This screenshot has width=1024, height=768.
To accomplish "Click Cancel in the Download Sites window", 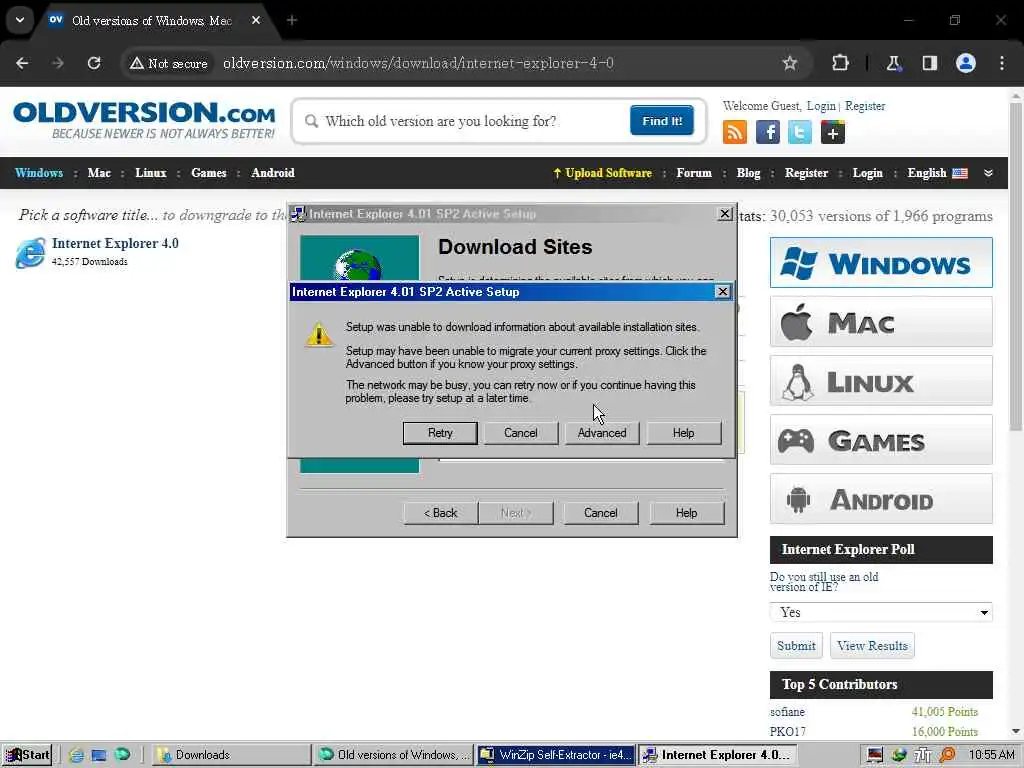I will point(600,513).
